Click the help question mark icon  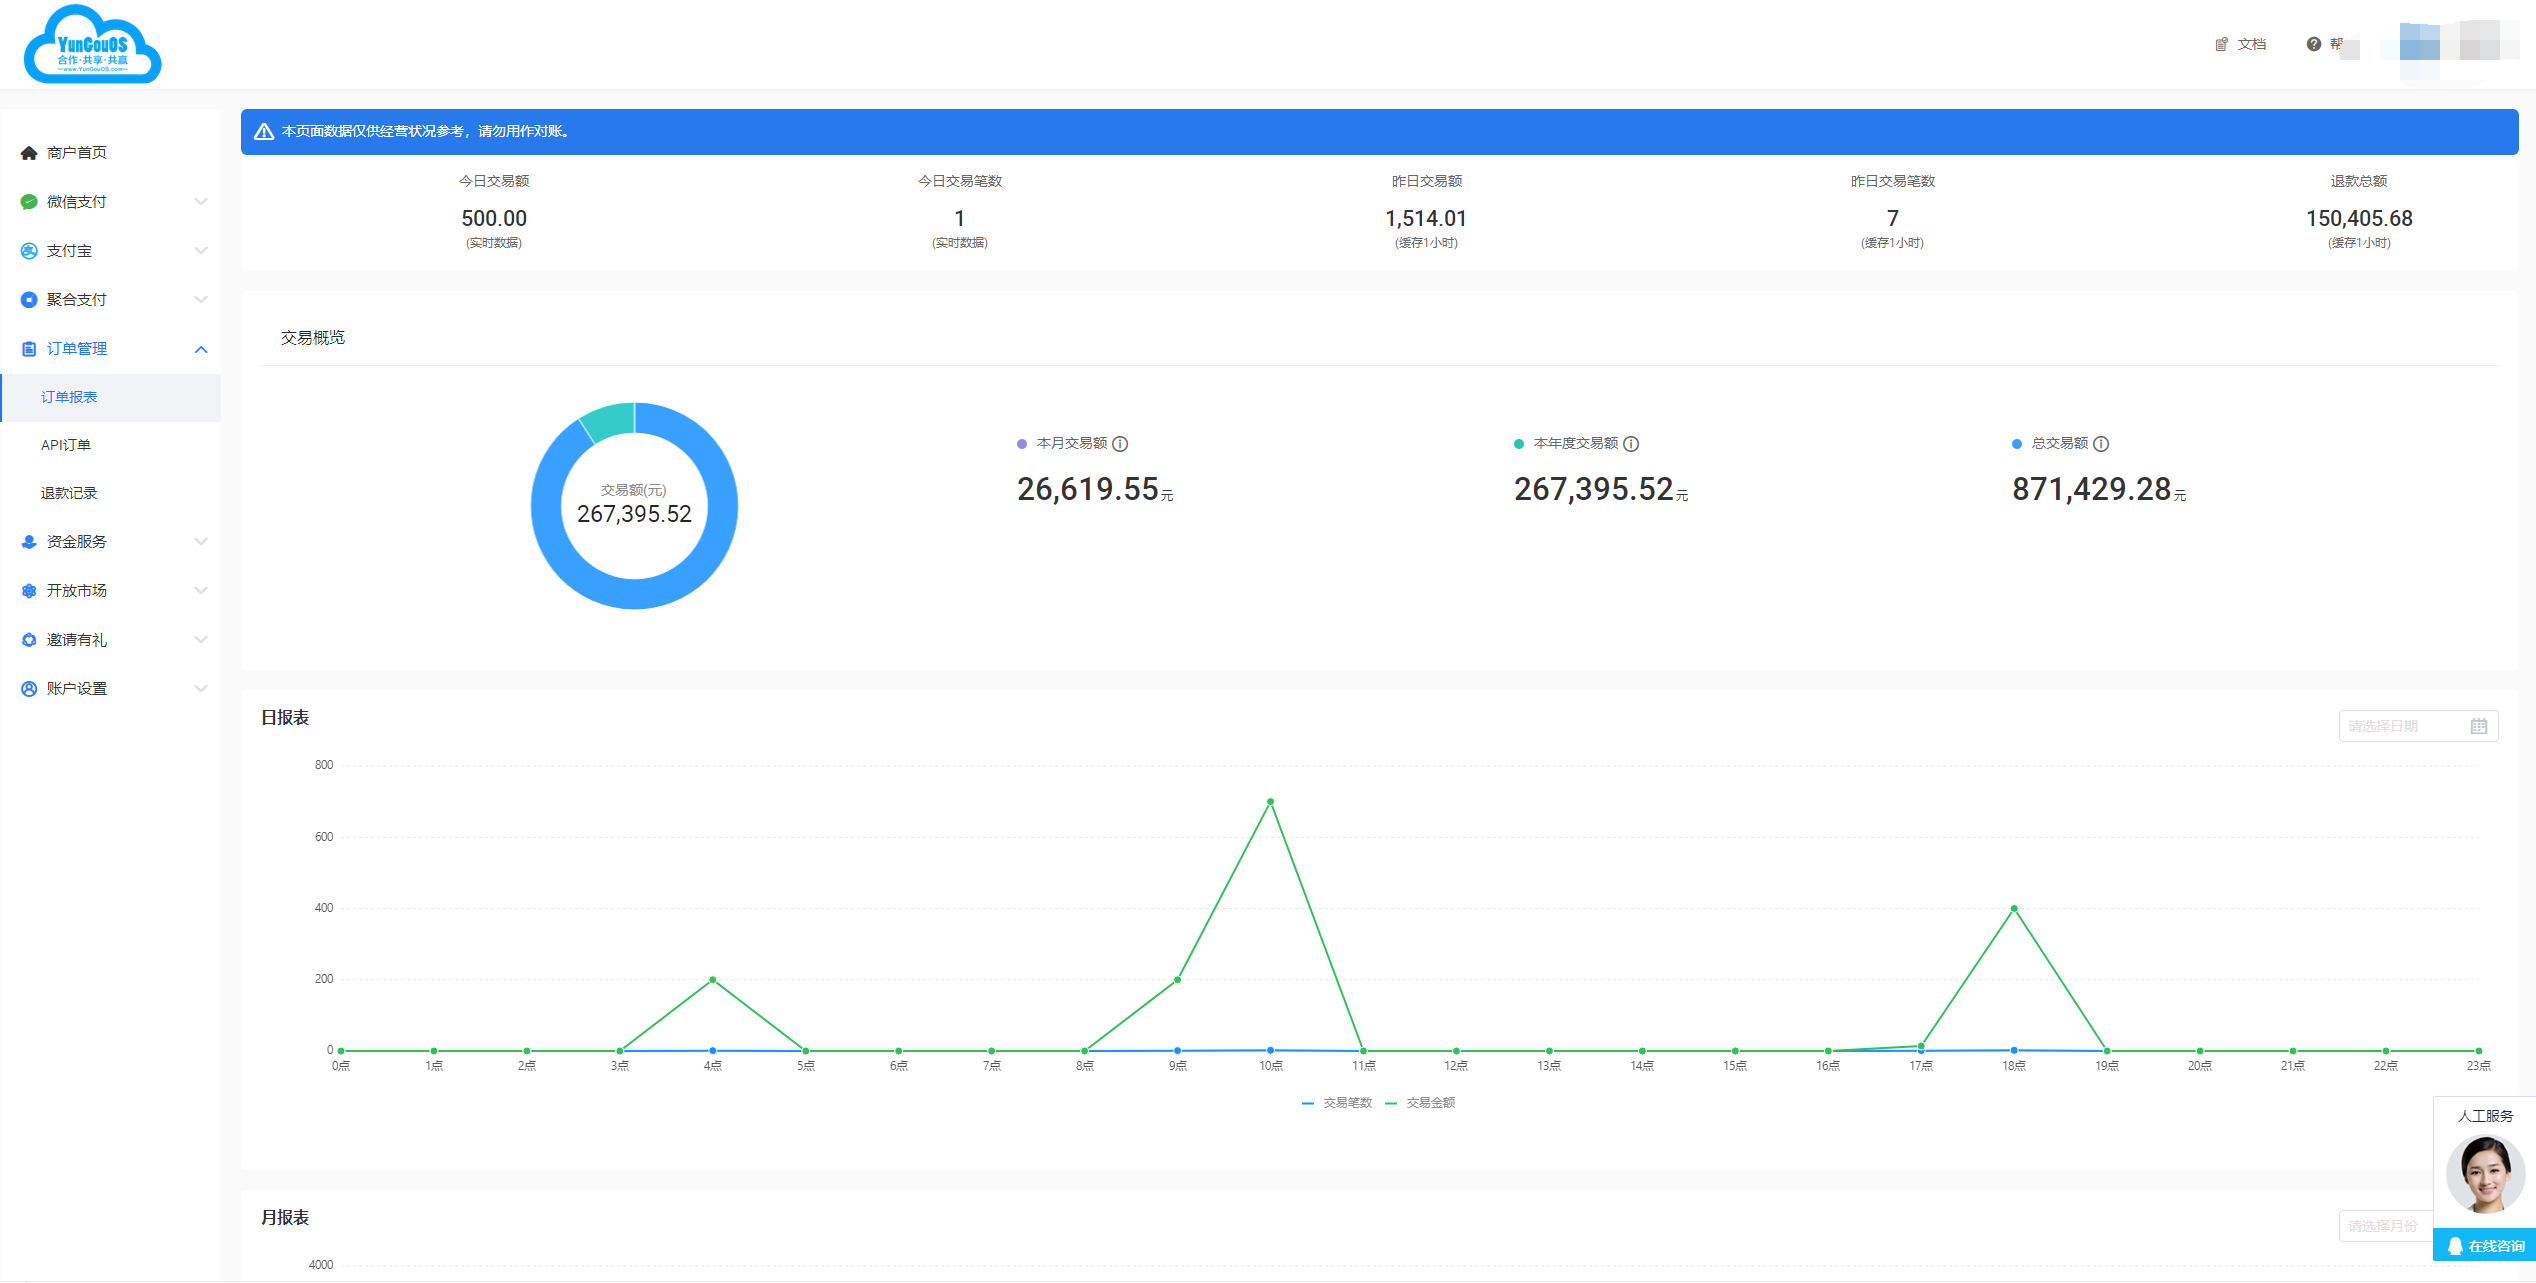[2314, 44]
